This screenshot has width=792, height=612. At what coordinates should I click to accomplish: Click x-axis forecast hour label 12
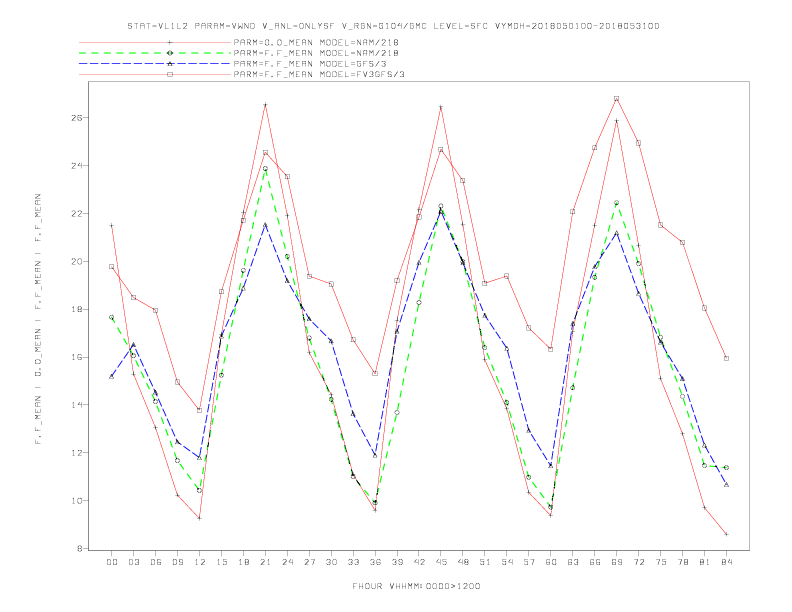click(200, 562)
